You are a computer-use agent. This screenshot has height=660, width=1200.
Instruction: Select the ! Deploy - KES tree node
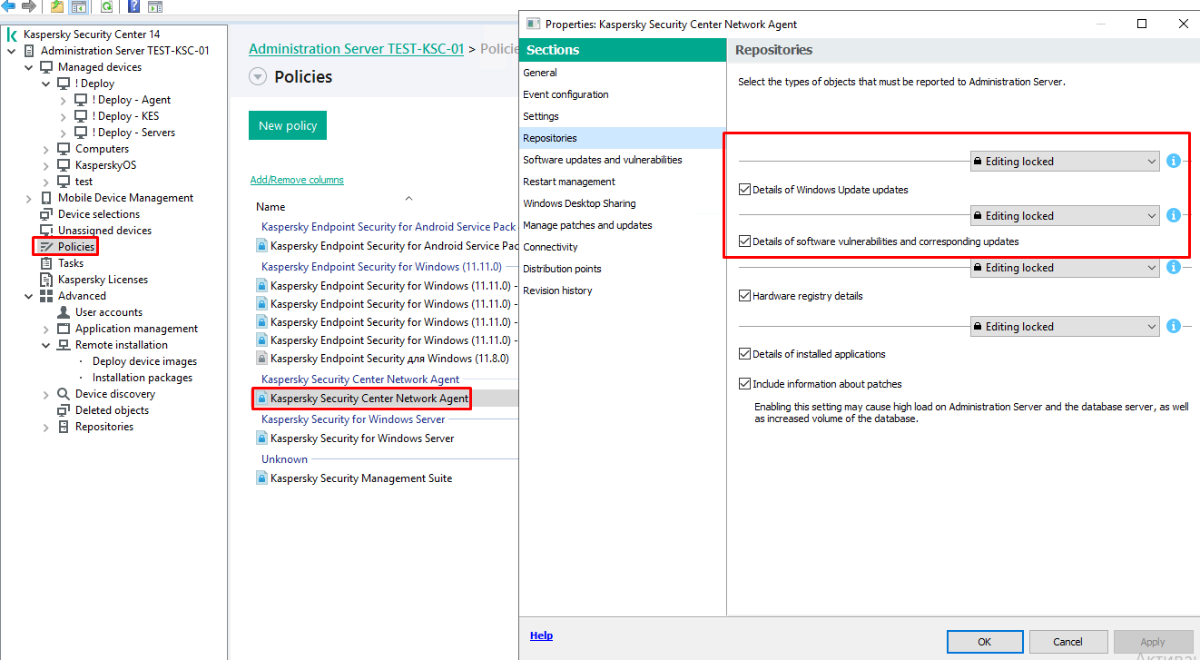pos(125,116)
